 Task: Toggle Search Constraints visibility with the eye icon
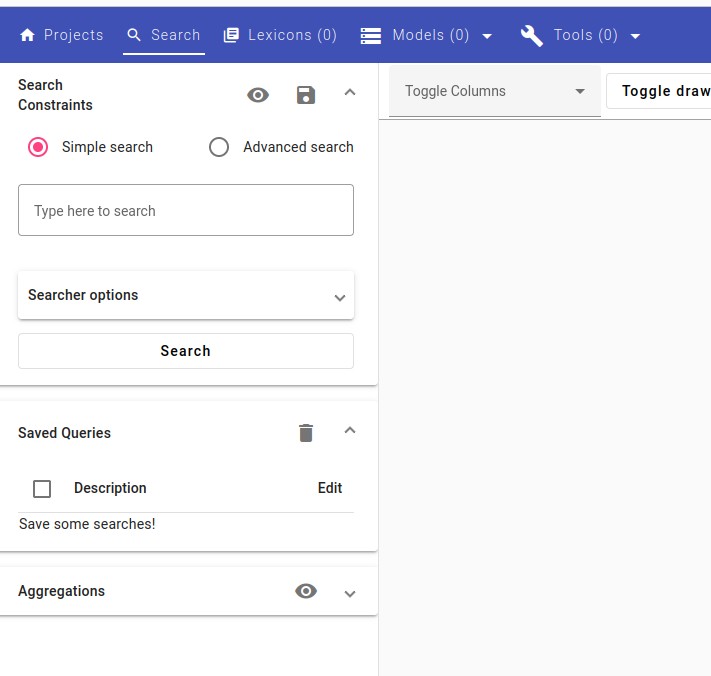click(x=258, y=95)
